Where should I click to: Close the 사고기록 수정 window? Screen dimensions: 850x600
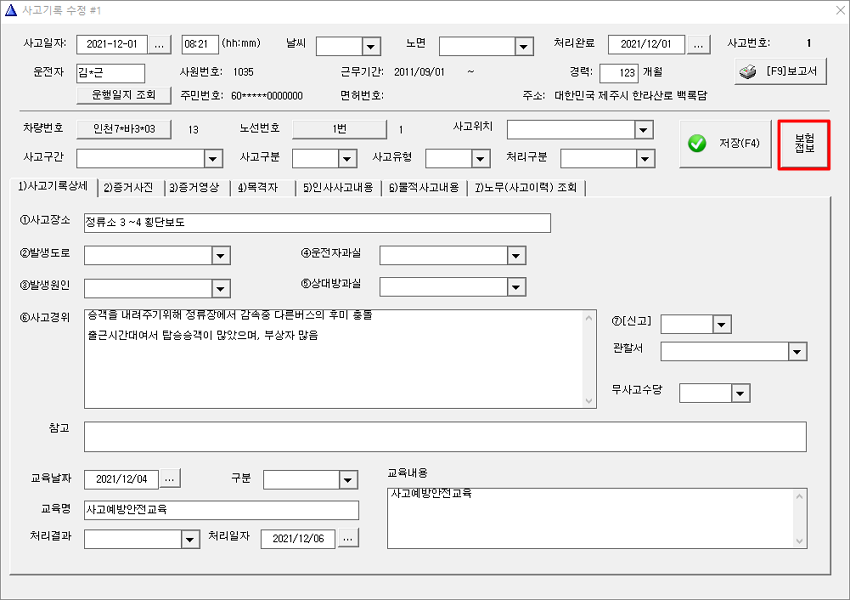pyautogui.click(x=840, y=10)
